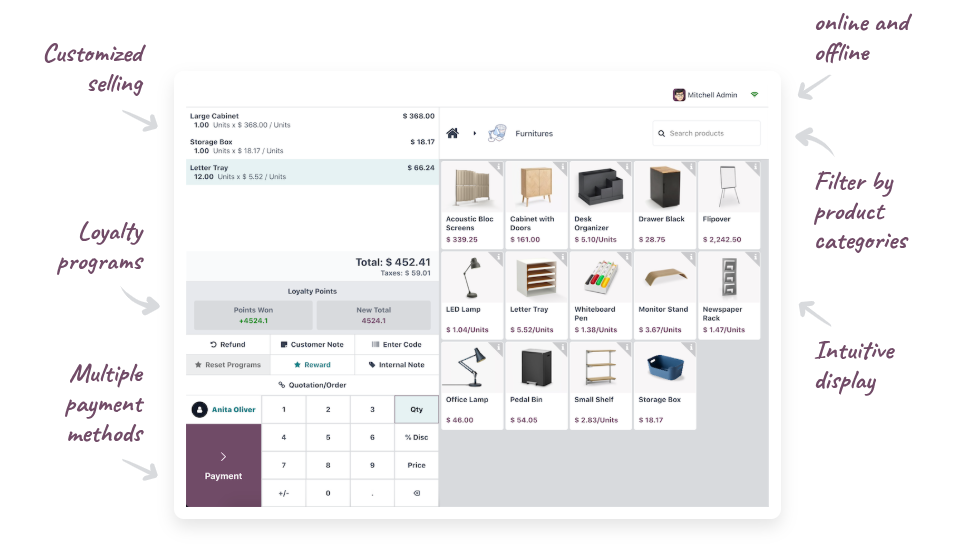Tap numpad key 6
This screenshot has width=957, height=559.
click(372, 438)
